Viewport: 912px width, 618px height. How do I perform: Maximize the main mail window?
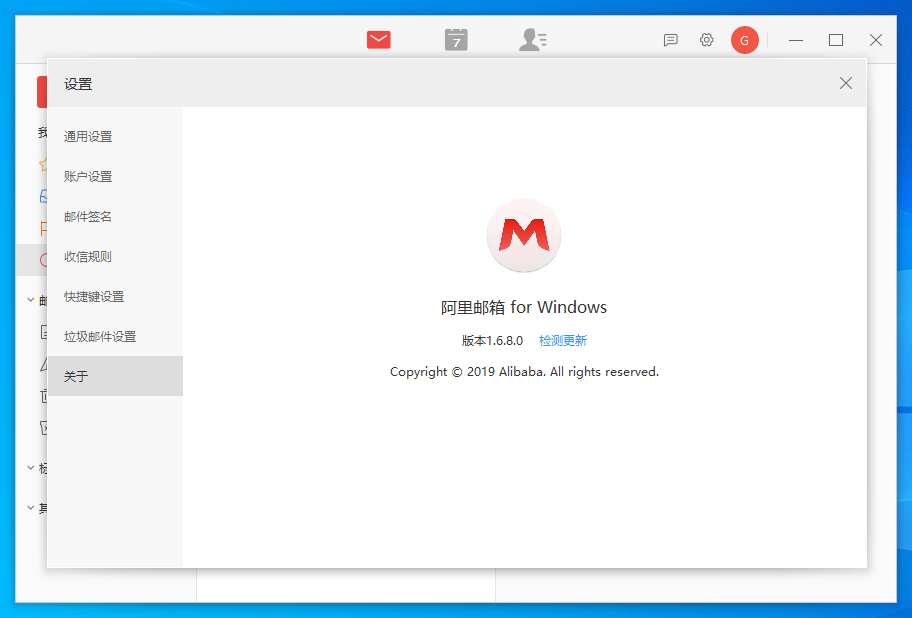[x=836, y=40]
